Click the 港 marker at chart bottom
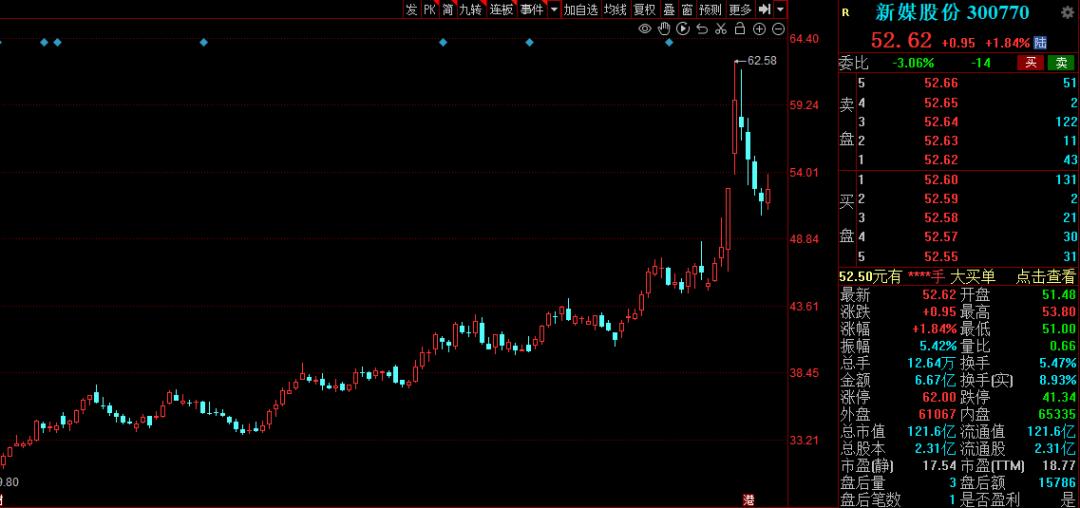Viewport: 1080px width, 508px height. point(748,499)
